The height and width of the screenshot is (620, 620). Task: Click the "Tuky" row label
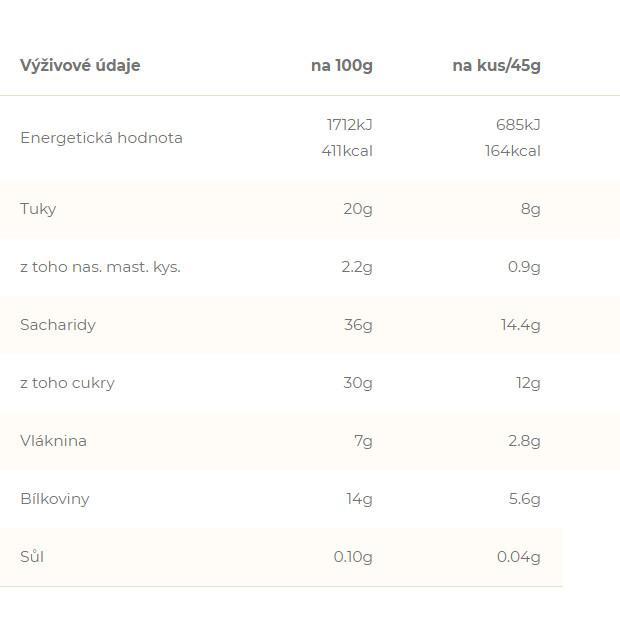[38, 209]
